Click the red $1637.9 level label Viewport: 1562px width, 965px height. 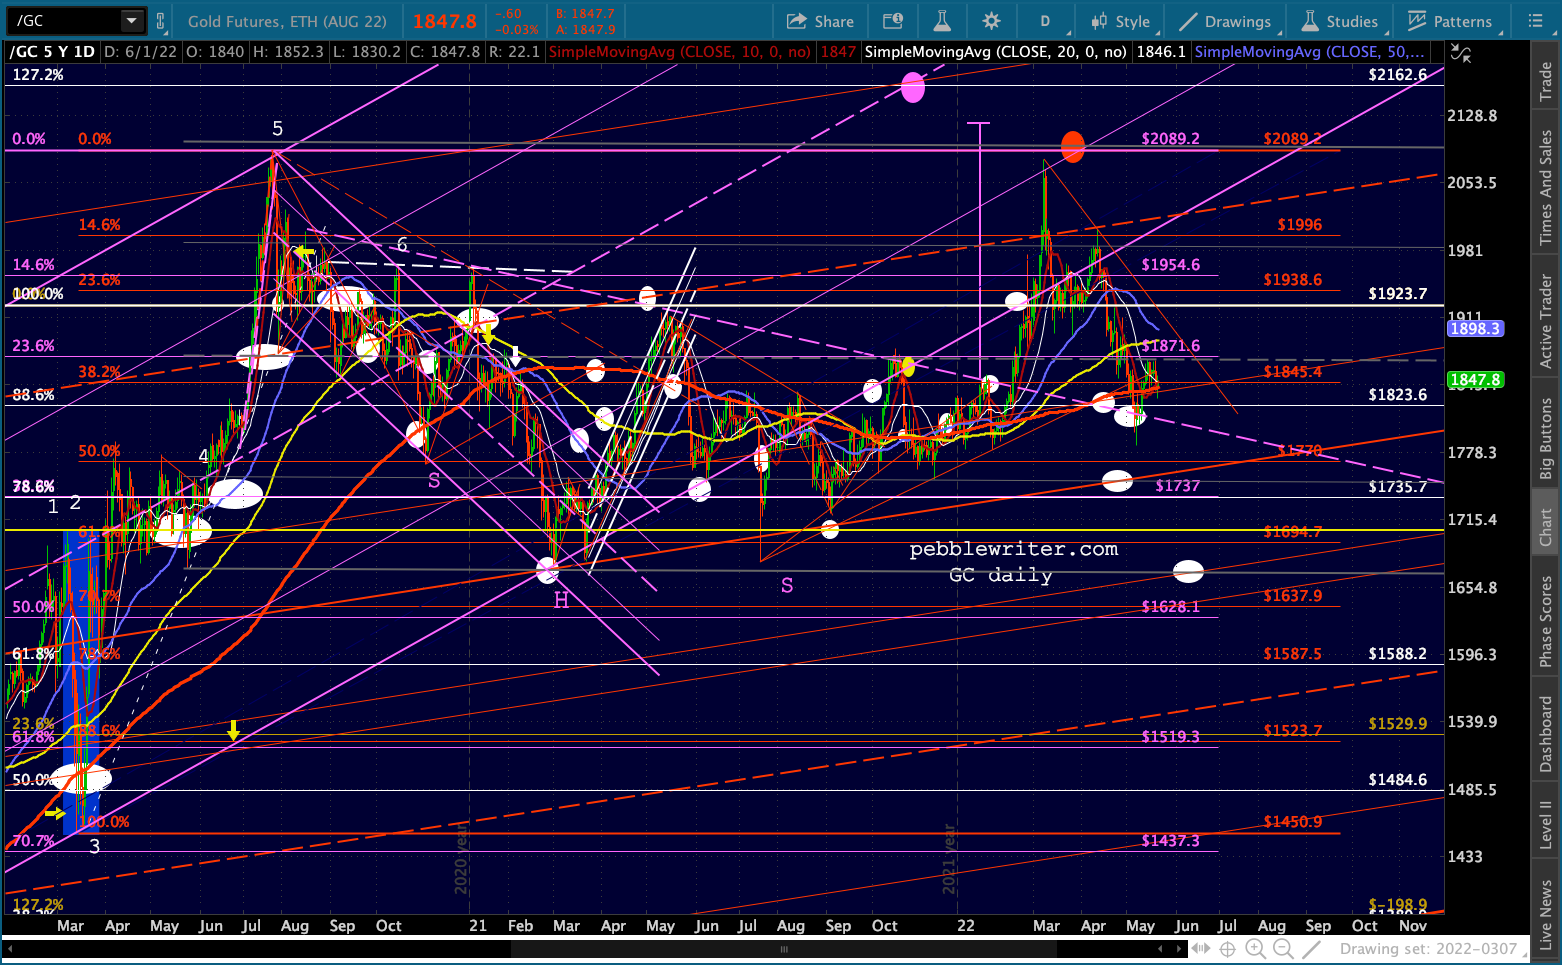click(x=1293, y=596)
